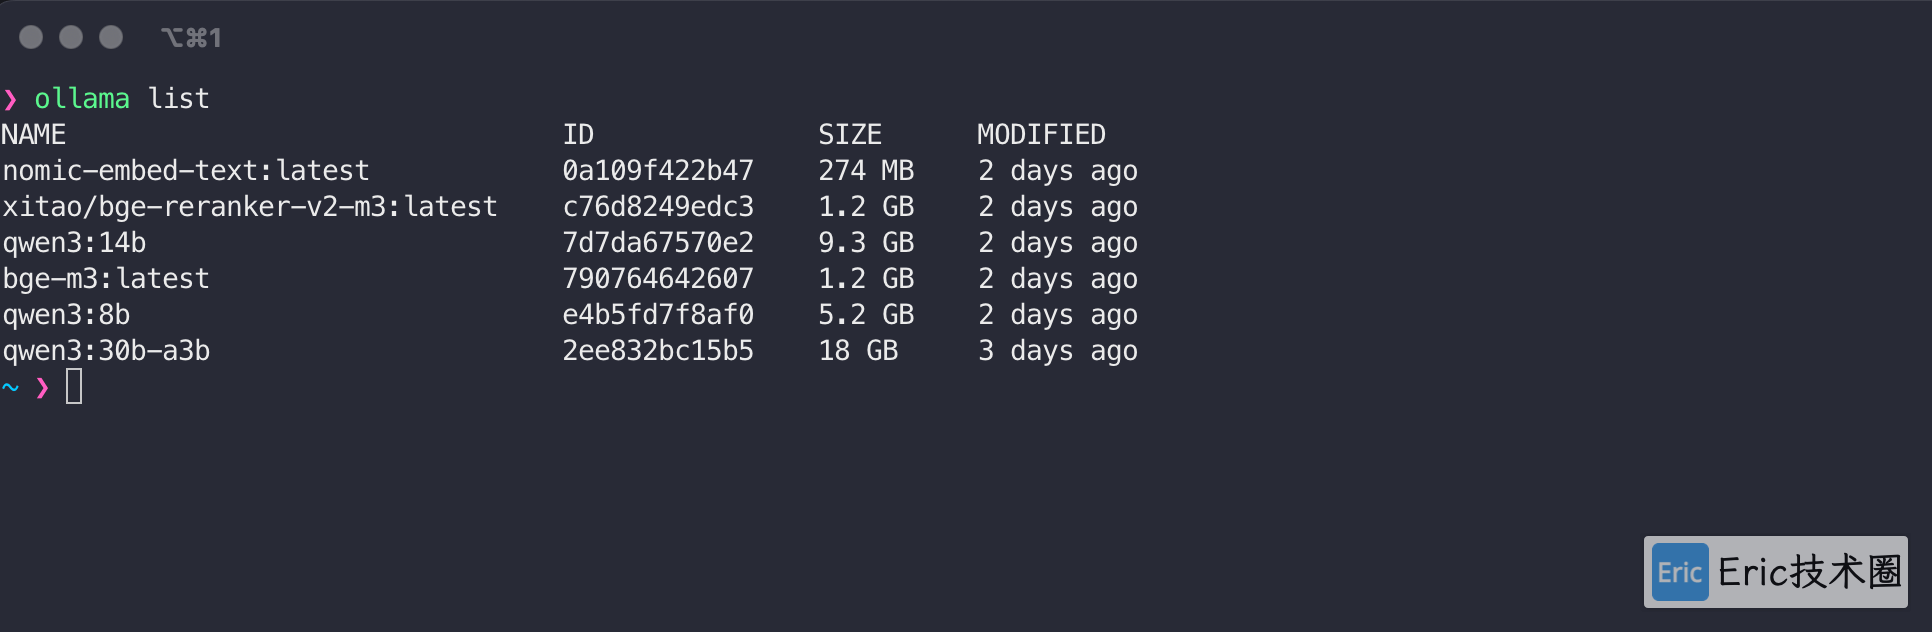Screen dimensions: 1932x632
Task: Select nomic-embed-text:latest model name
Action: (x=186, y=170)
